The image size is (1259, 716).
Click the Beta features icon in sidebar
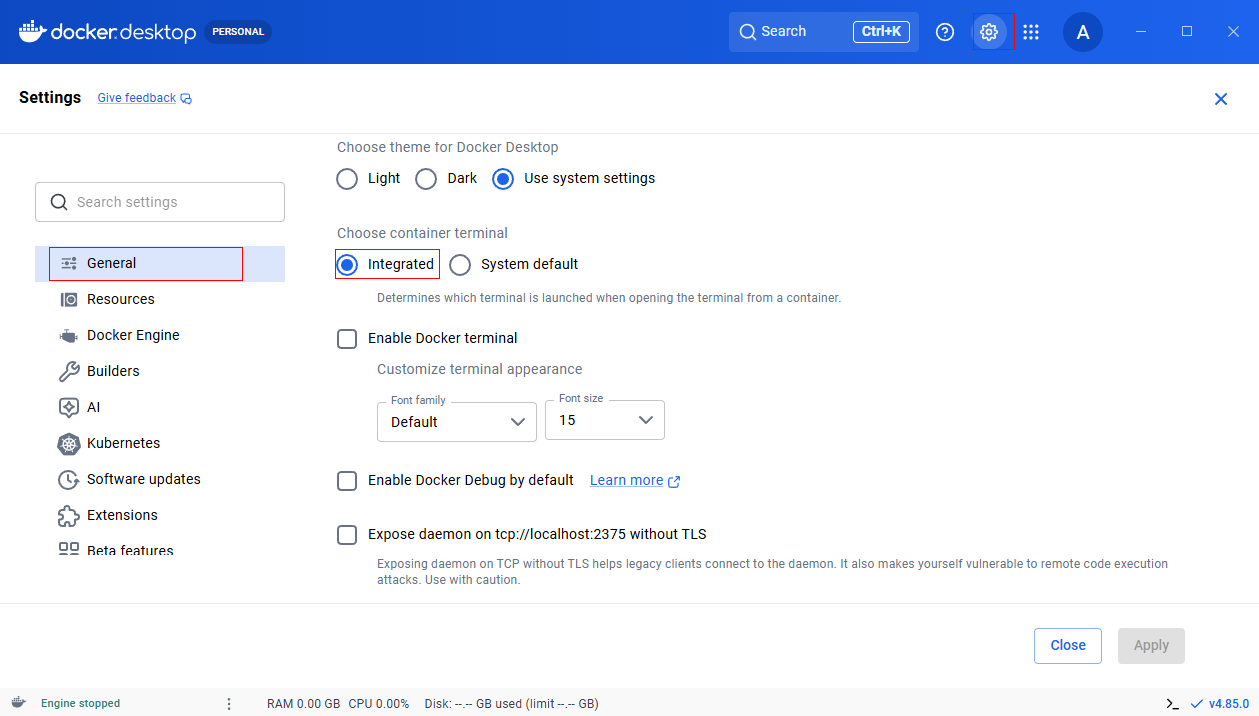click(x=69, y=549)
